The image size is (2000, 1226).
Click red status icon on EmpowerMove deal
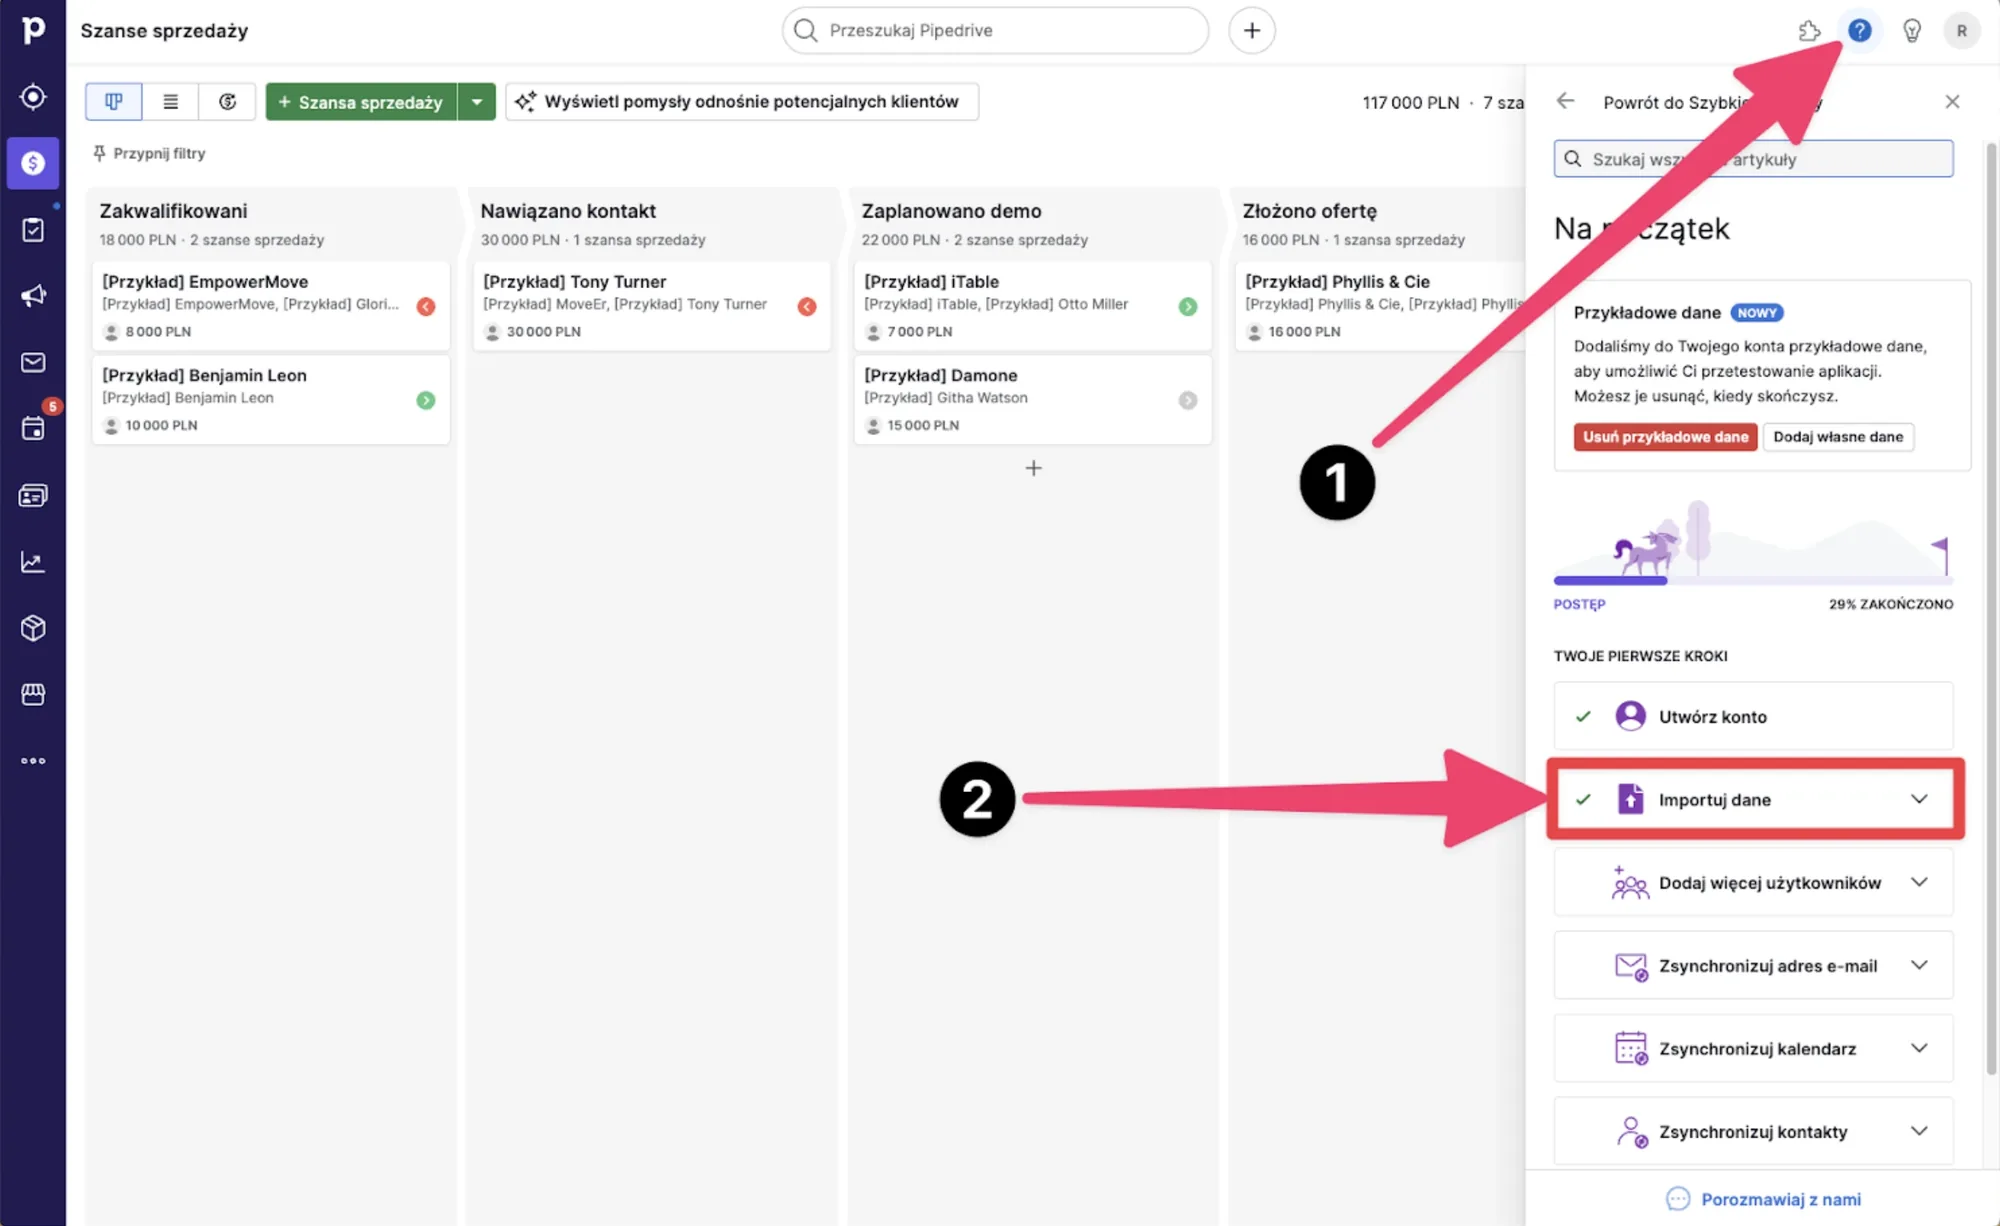coord(426,307)
